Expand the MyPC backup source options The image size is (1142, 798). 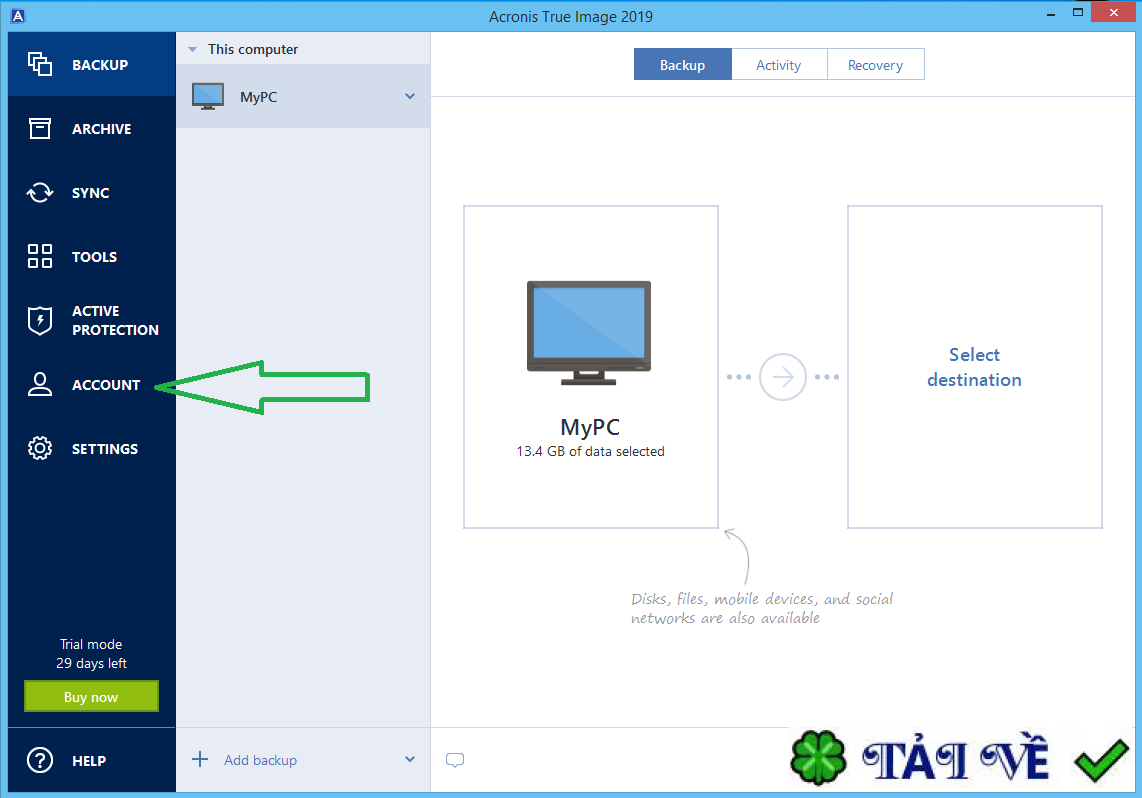pyautogui.click(x=409, y=96)
